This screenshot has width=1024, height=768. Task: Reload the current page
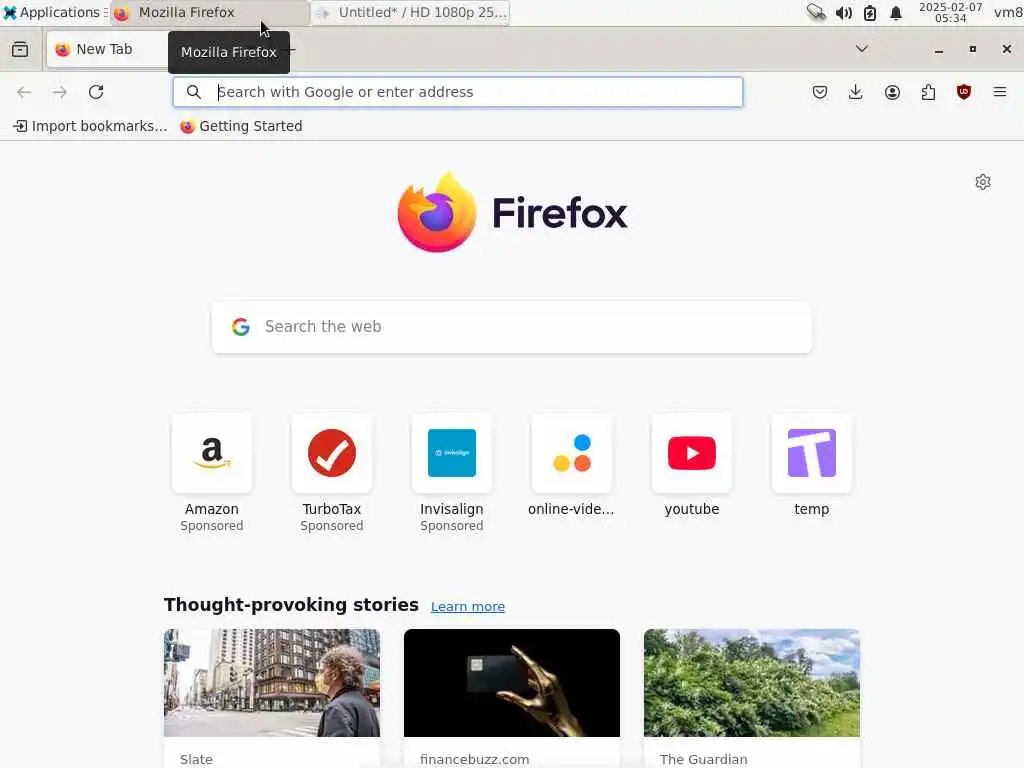coord(96,92)
